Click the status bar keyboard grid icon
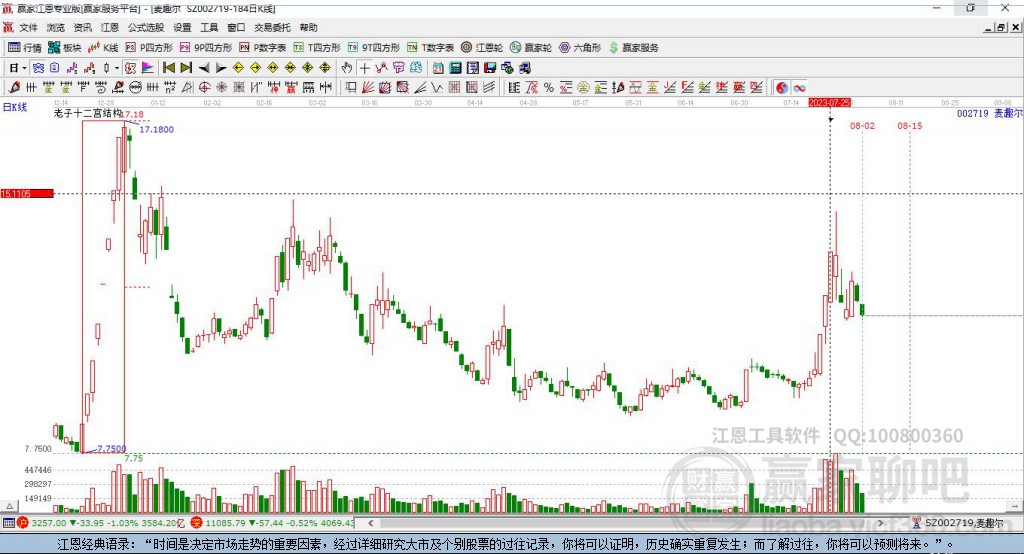Viewport: 1024px width, 554px height. pos(8,523)
